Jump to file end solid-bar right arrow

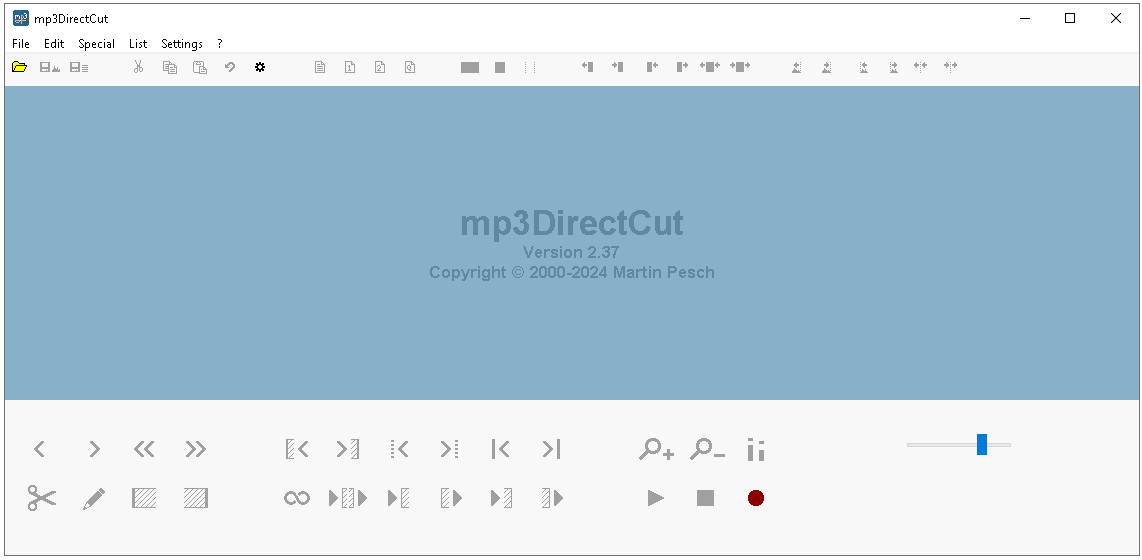551,449
